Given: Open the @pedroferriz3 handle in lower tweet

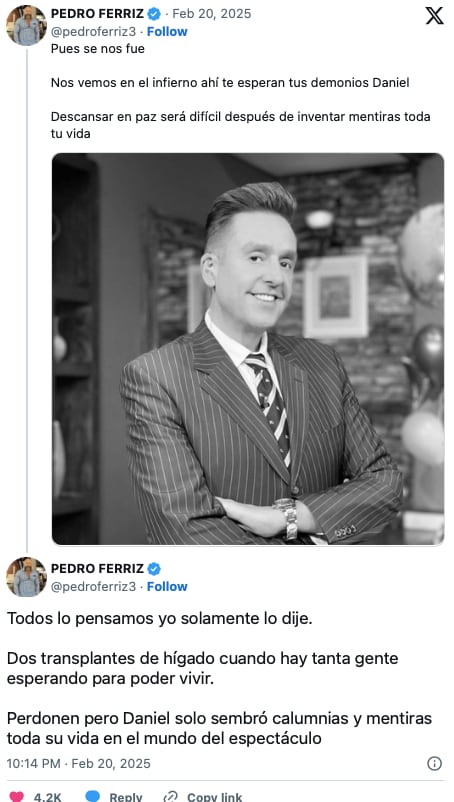Looking at the screenshot, I should click(x=94, y=587).
